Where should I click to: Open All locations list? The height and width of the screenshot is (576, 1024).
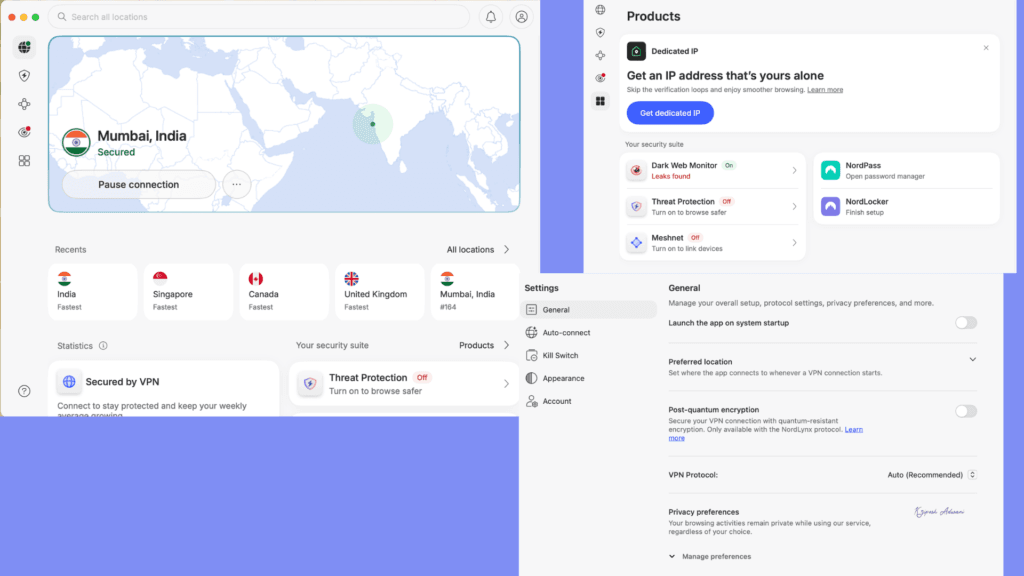pyautogui.click(x=478, y=249)
